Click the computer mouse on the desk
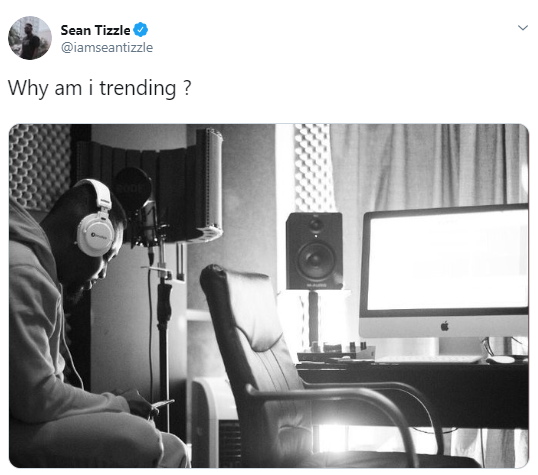Image resolution: width=538 pixels, height=475 pixels. click(501, 359)
